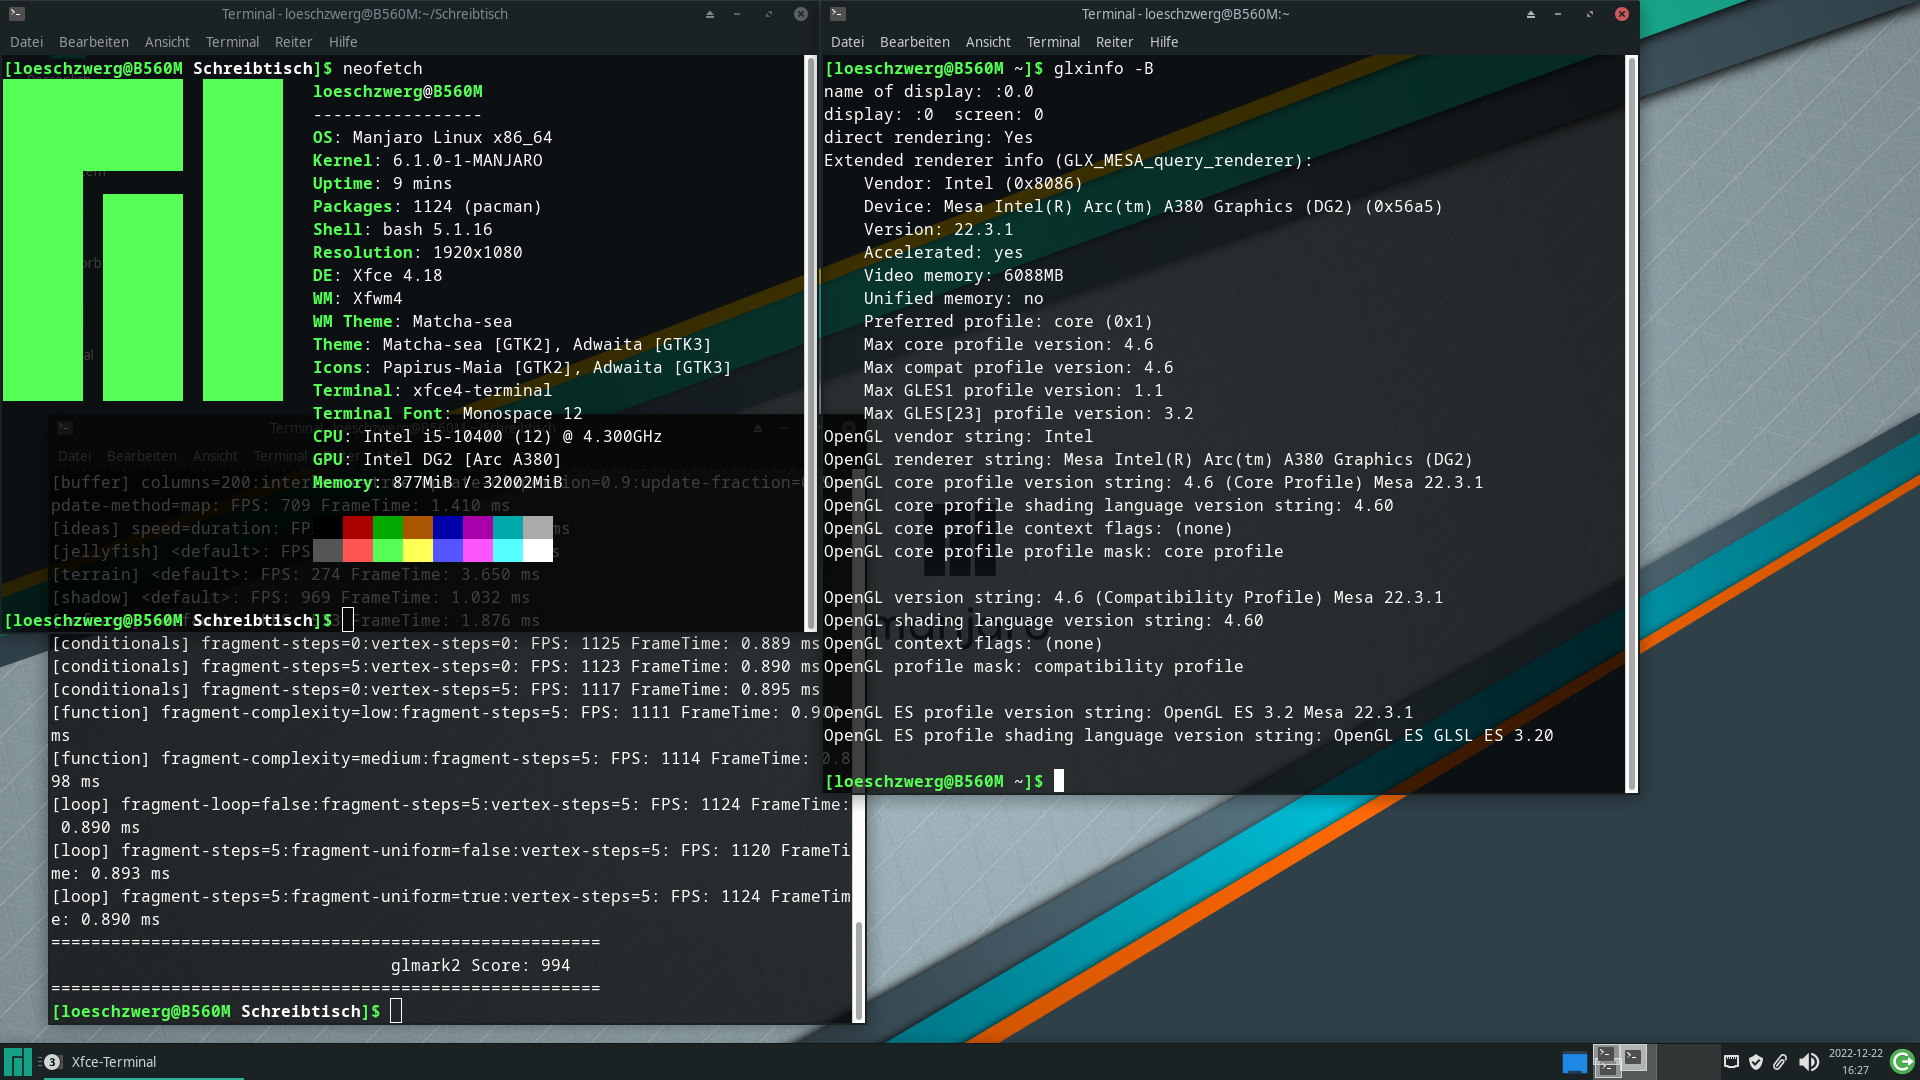Screen dimensions: 1920x1080
Task: Click the workspace switcher window thumbnails
Action: [x=1621, y=1061]
